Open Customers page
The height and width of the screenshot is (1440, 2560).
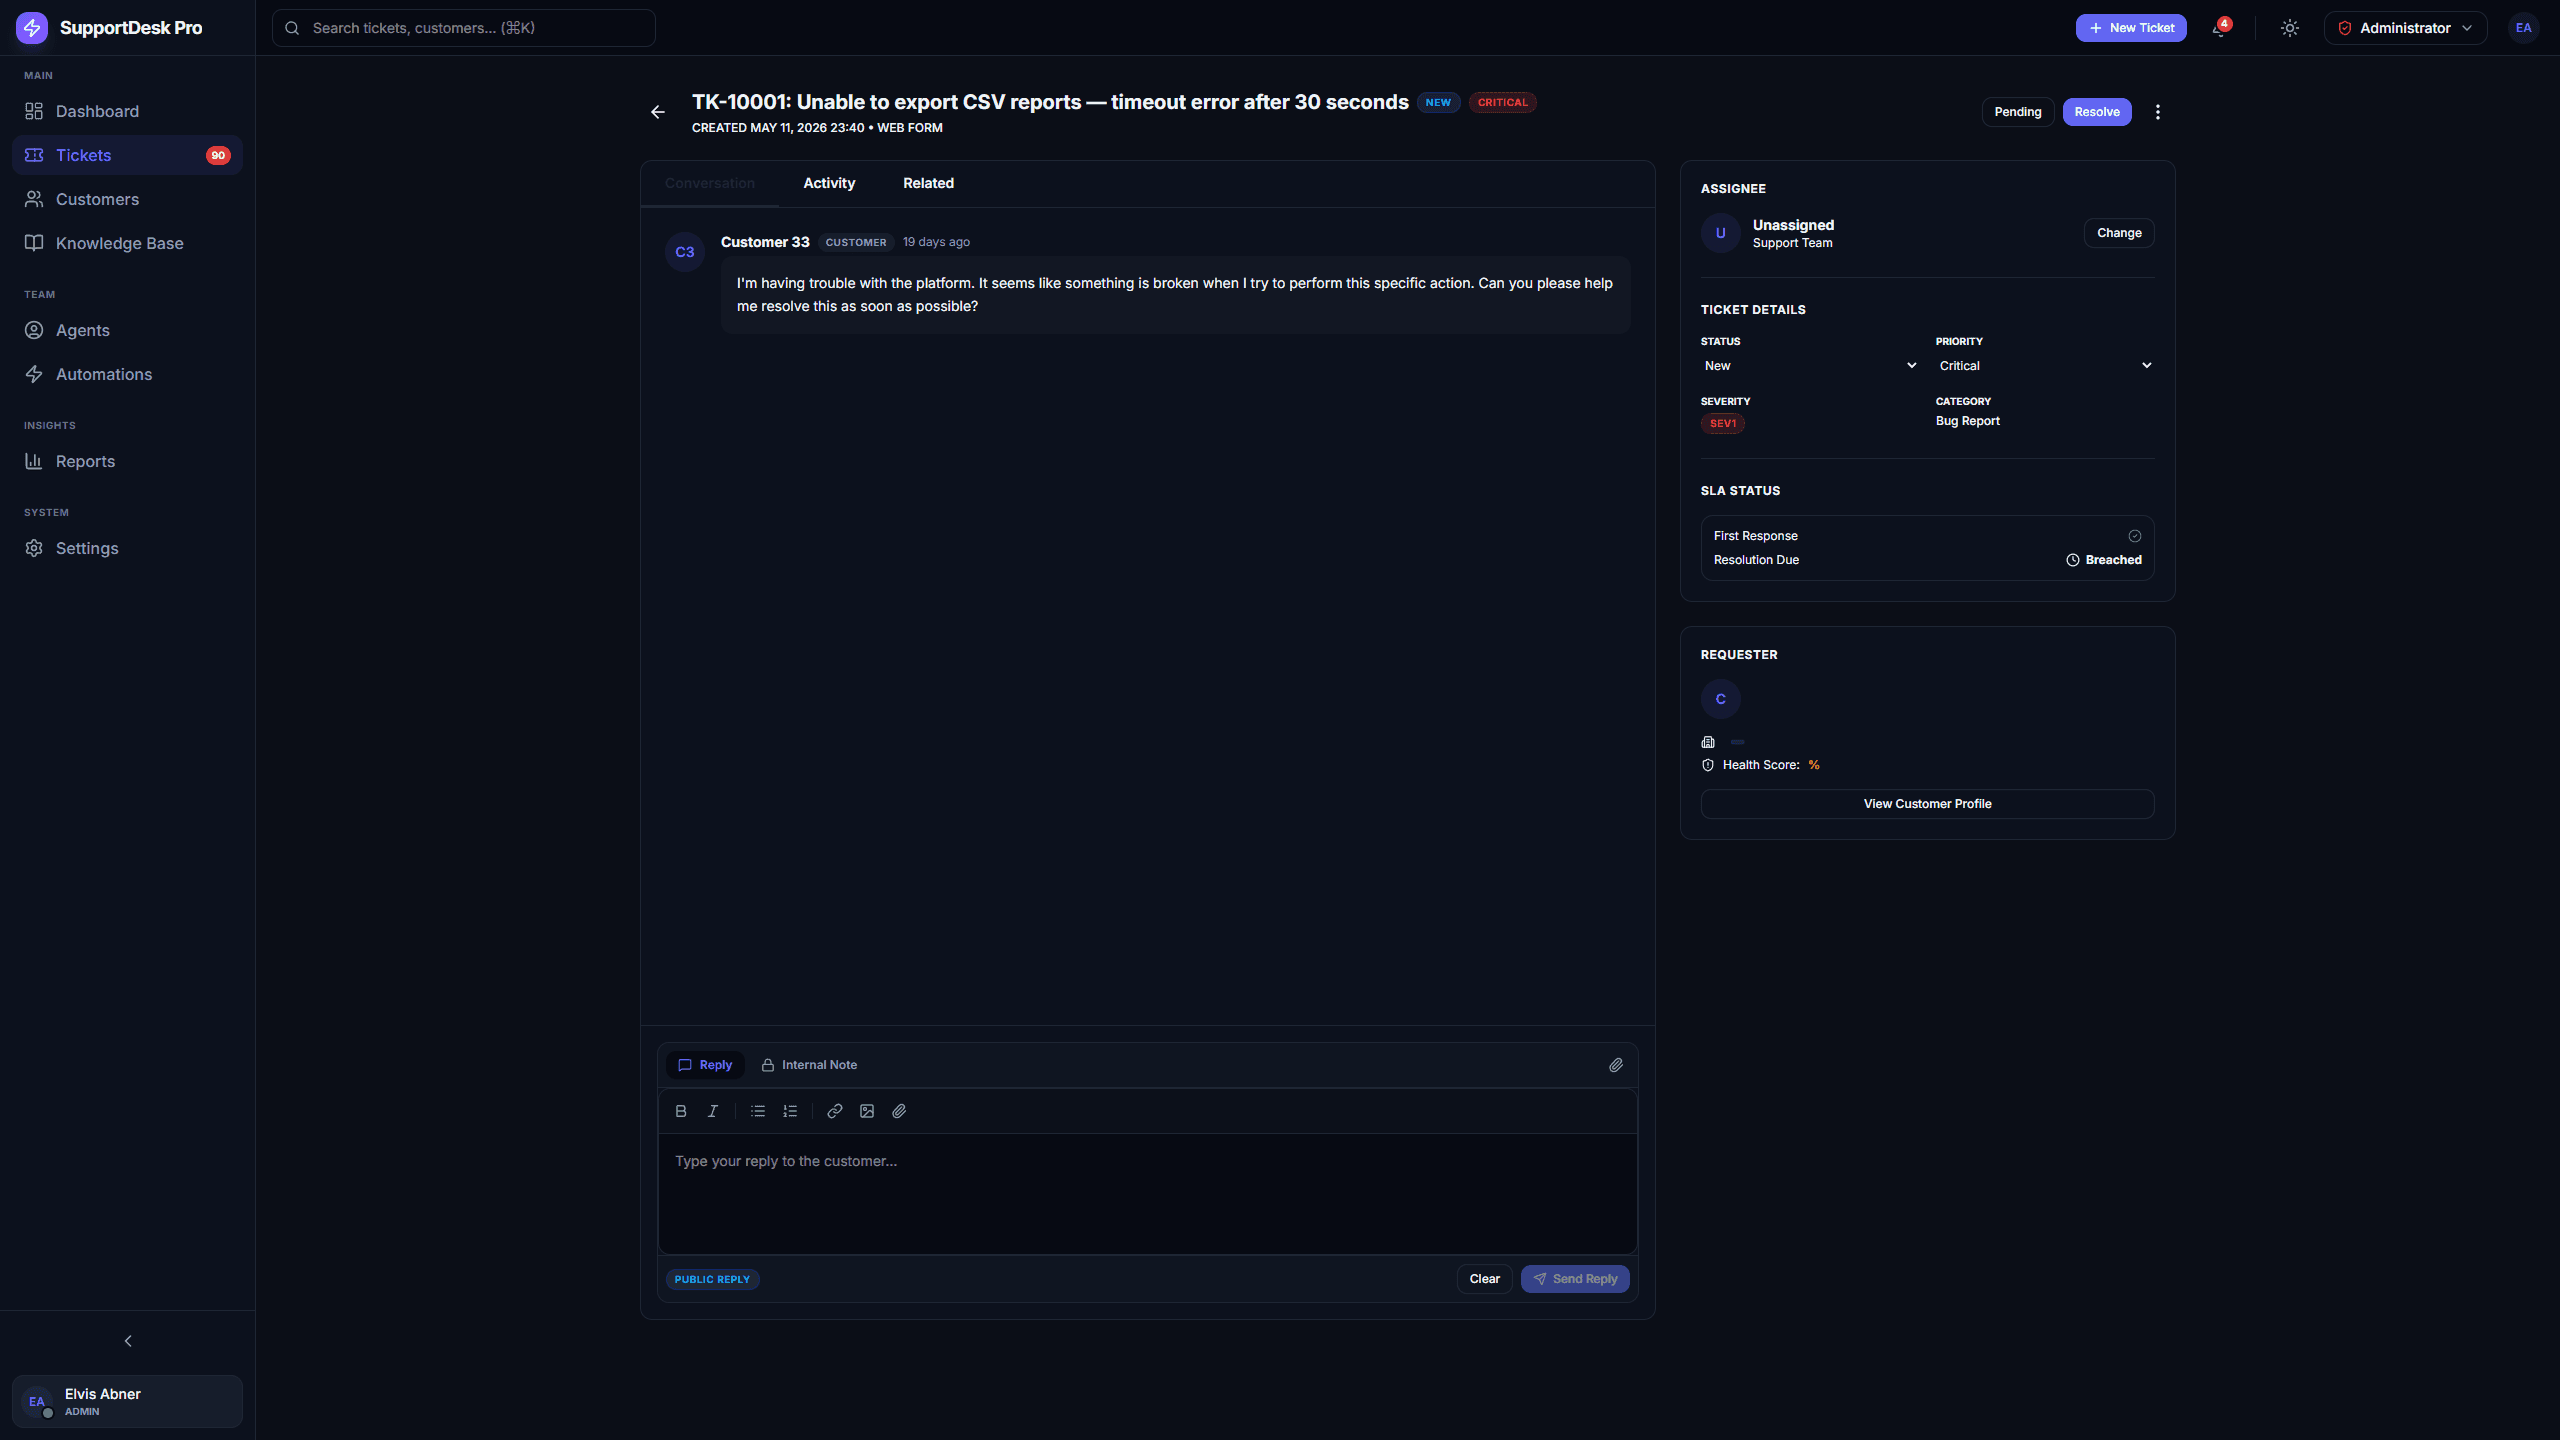click(127, 199)
